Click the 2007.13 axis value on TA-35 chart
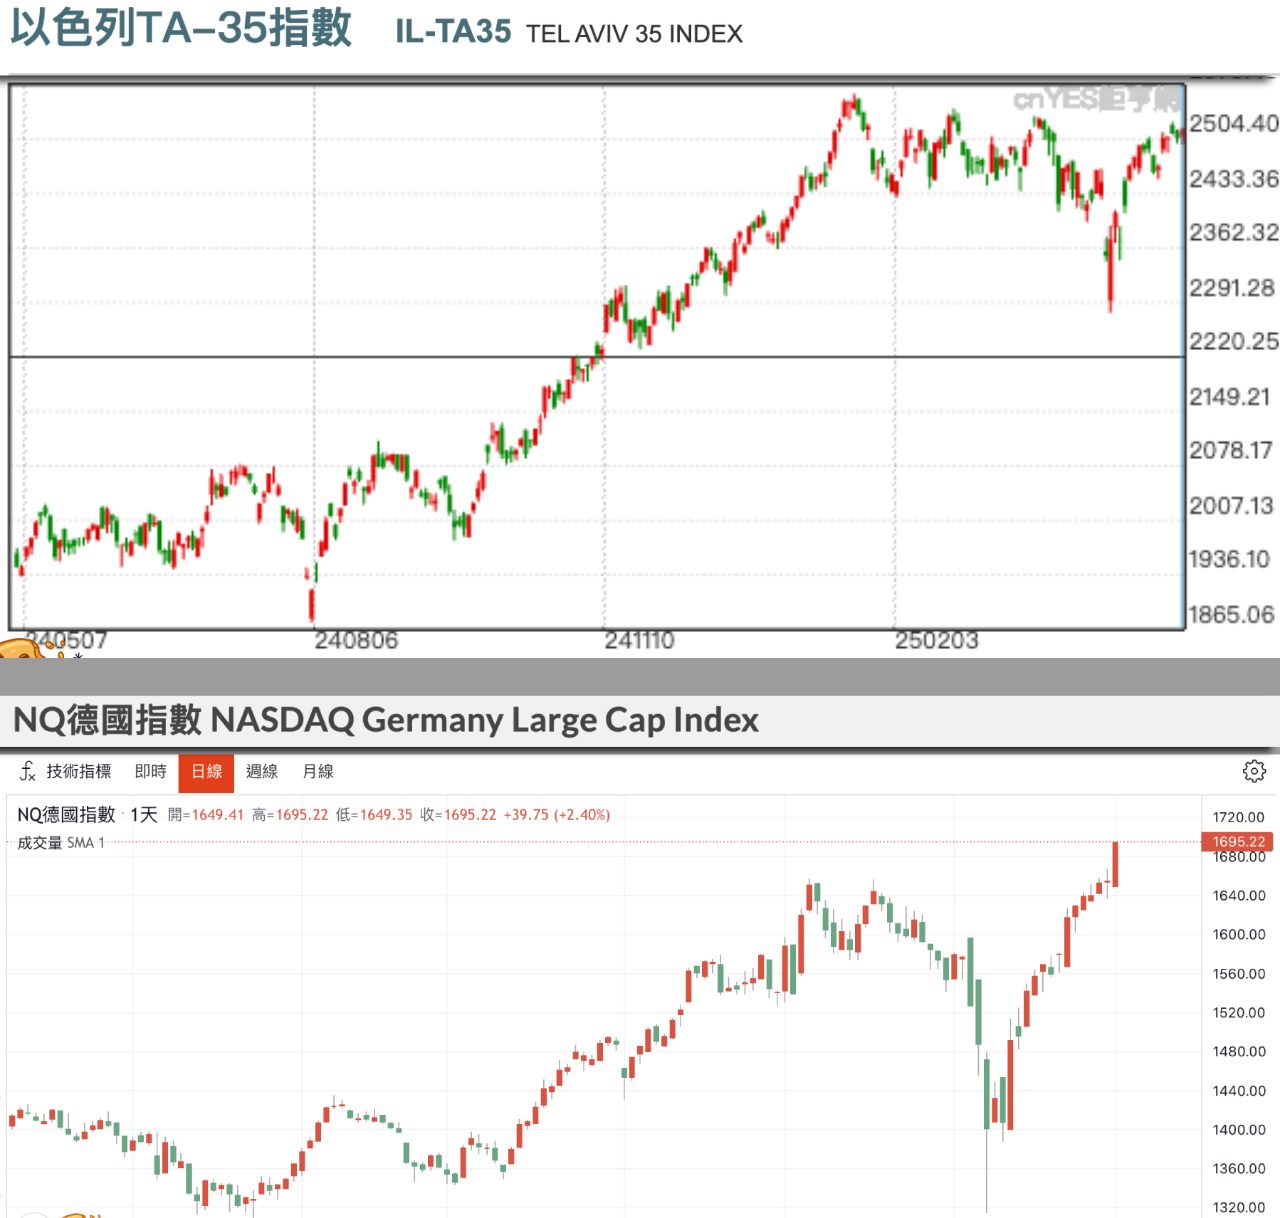This screenshot has height=1218, width=1280. point(1231,506)
